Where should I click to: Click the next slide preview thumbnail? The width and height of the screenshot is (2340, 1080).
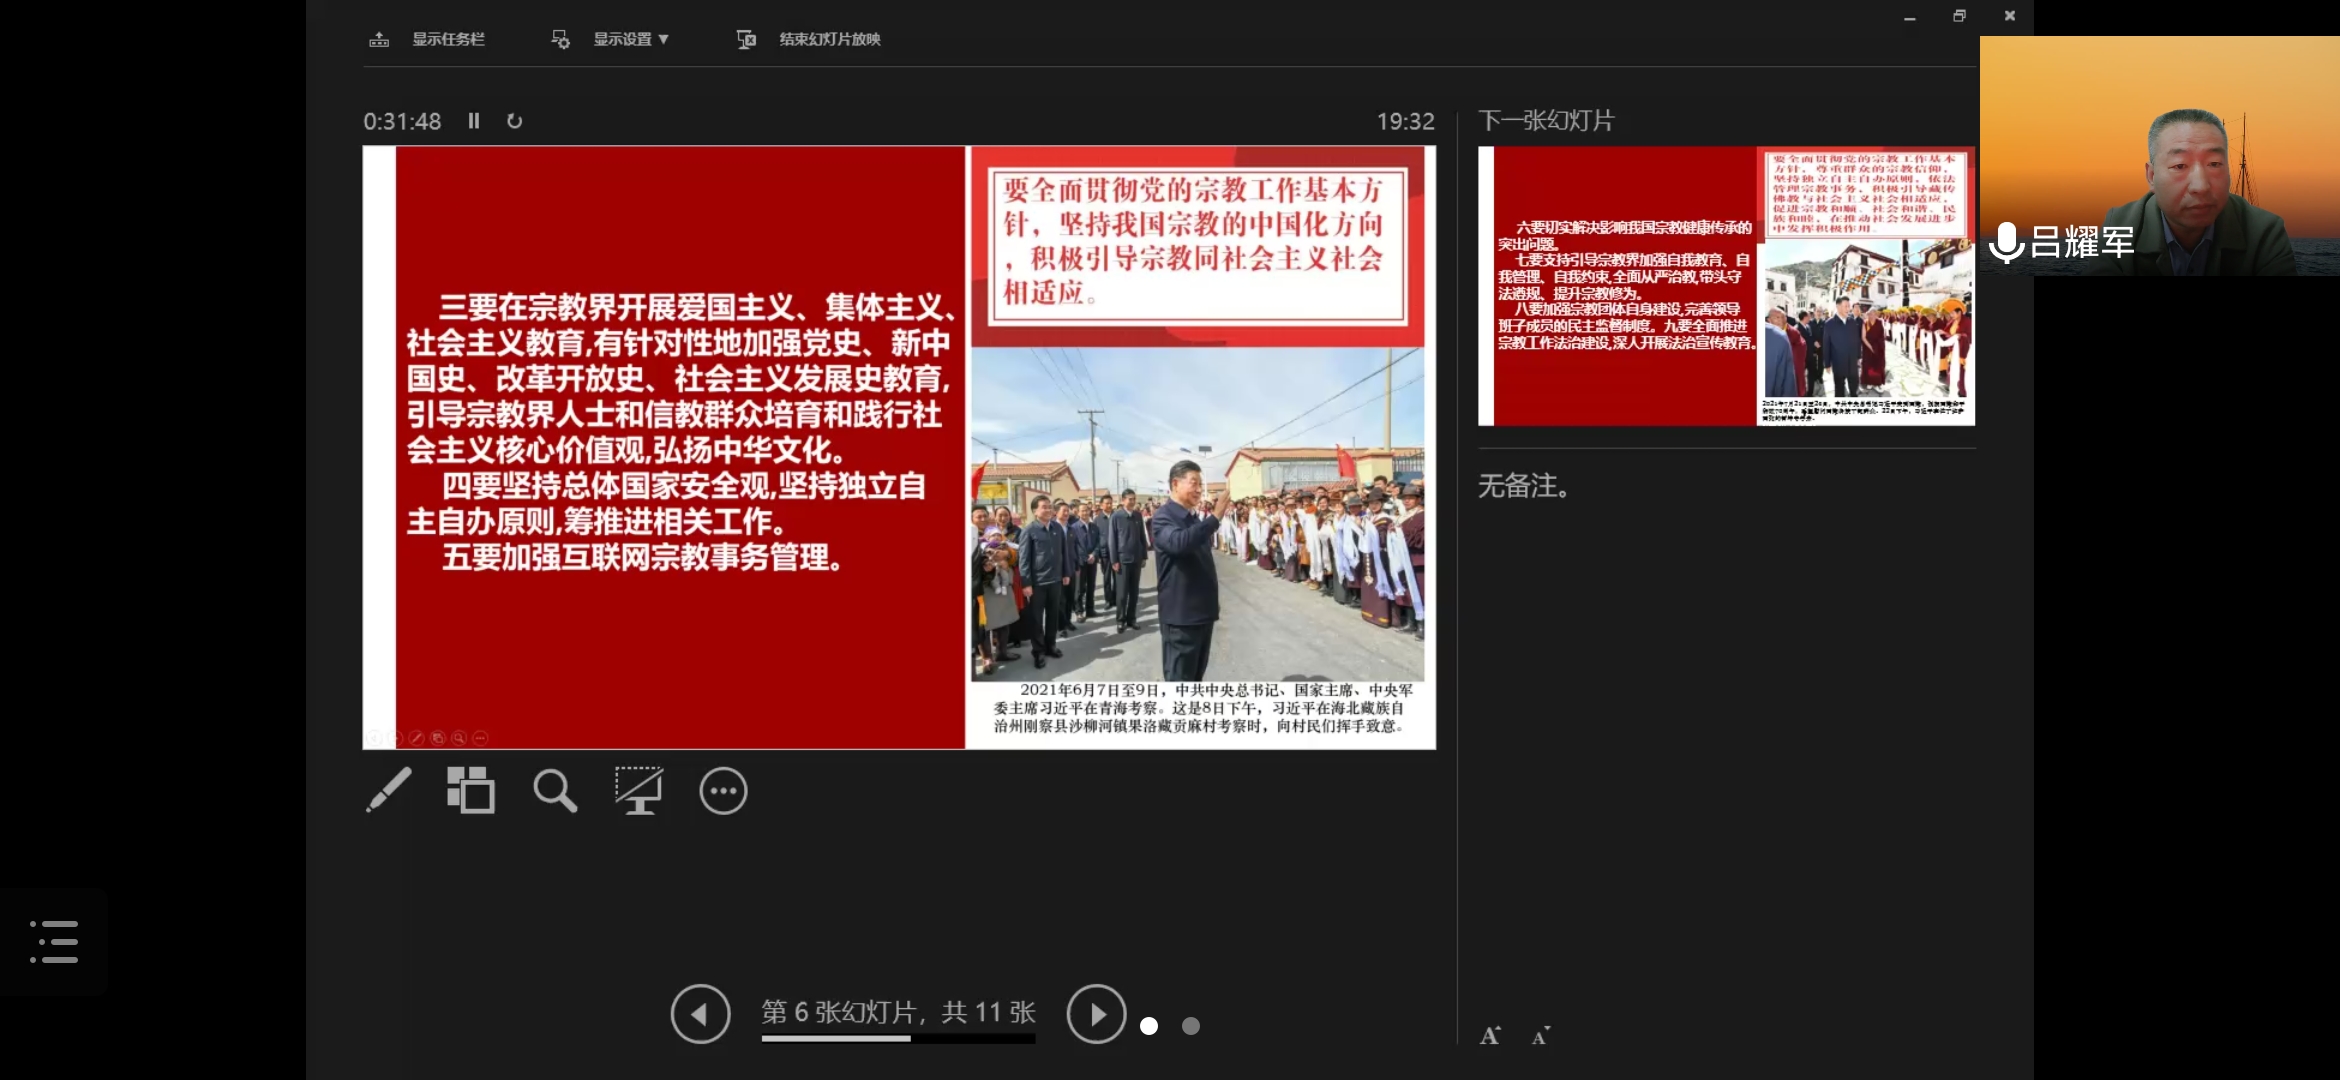click(1726, 286)
